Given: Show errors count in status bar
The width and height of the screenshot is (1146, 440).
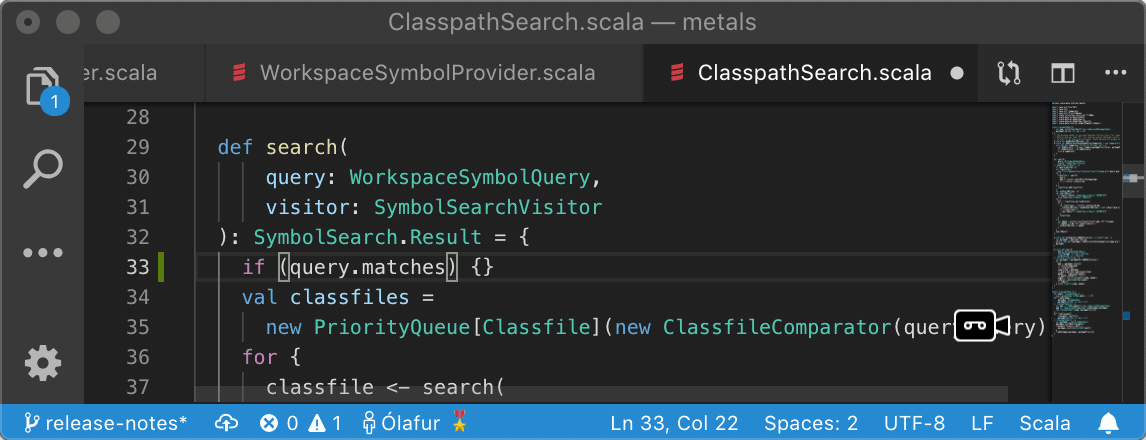Looking at the screenshot, I should [279, 422].
